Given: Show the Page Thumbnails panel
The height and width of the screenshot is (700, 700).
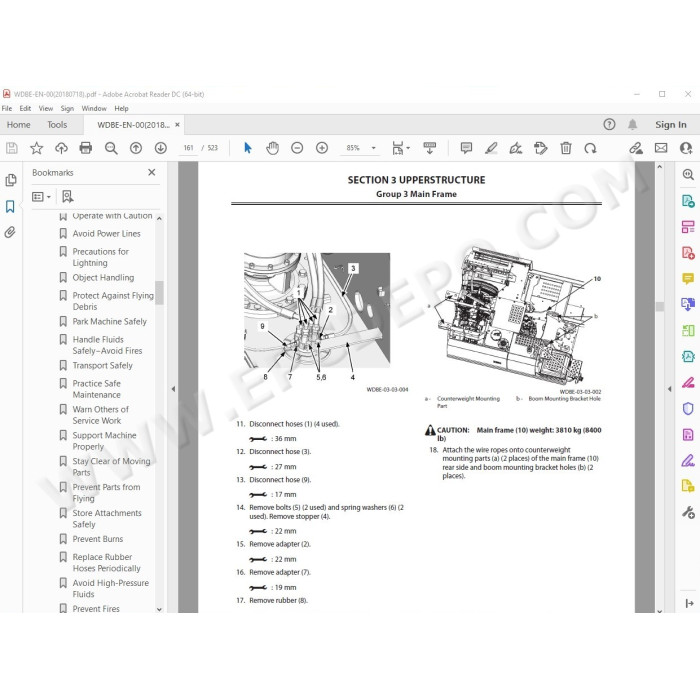Looking at the screenshot, I should pos(10,180).
